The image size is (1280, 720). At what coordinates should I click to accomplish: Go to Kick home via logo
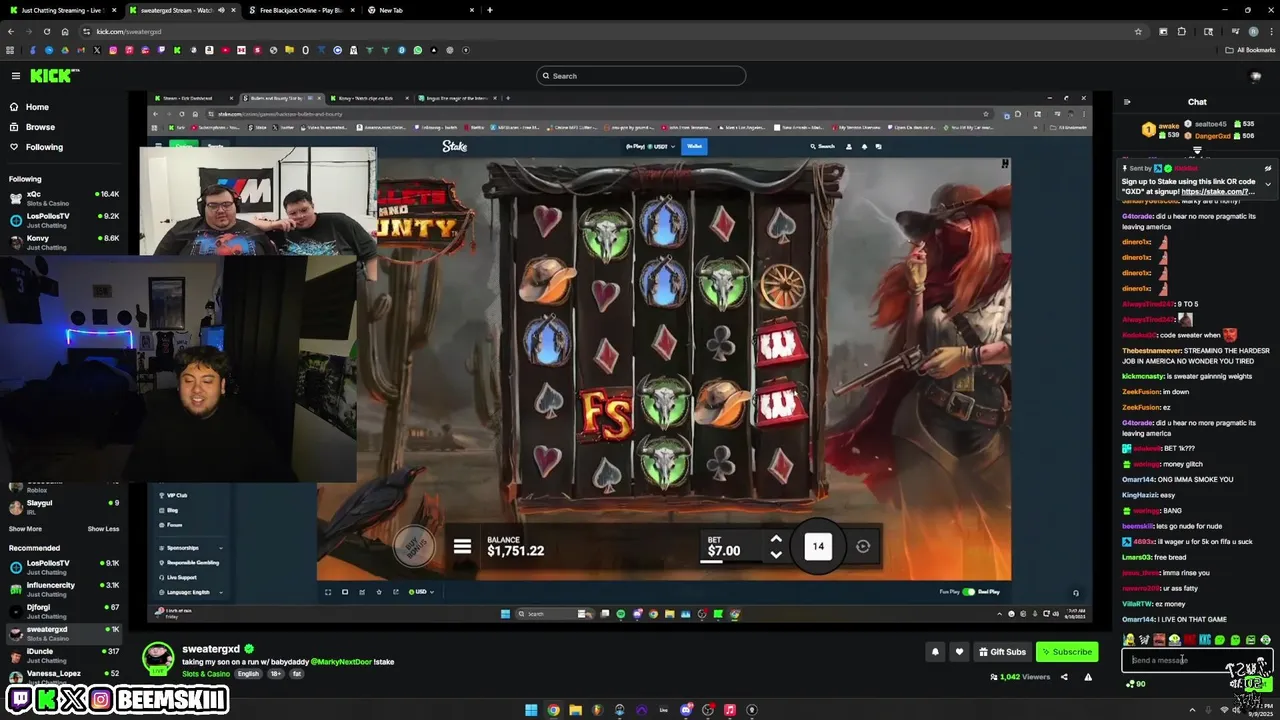coord(50,76)
